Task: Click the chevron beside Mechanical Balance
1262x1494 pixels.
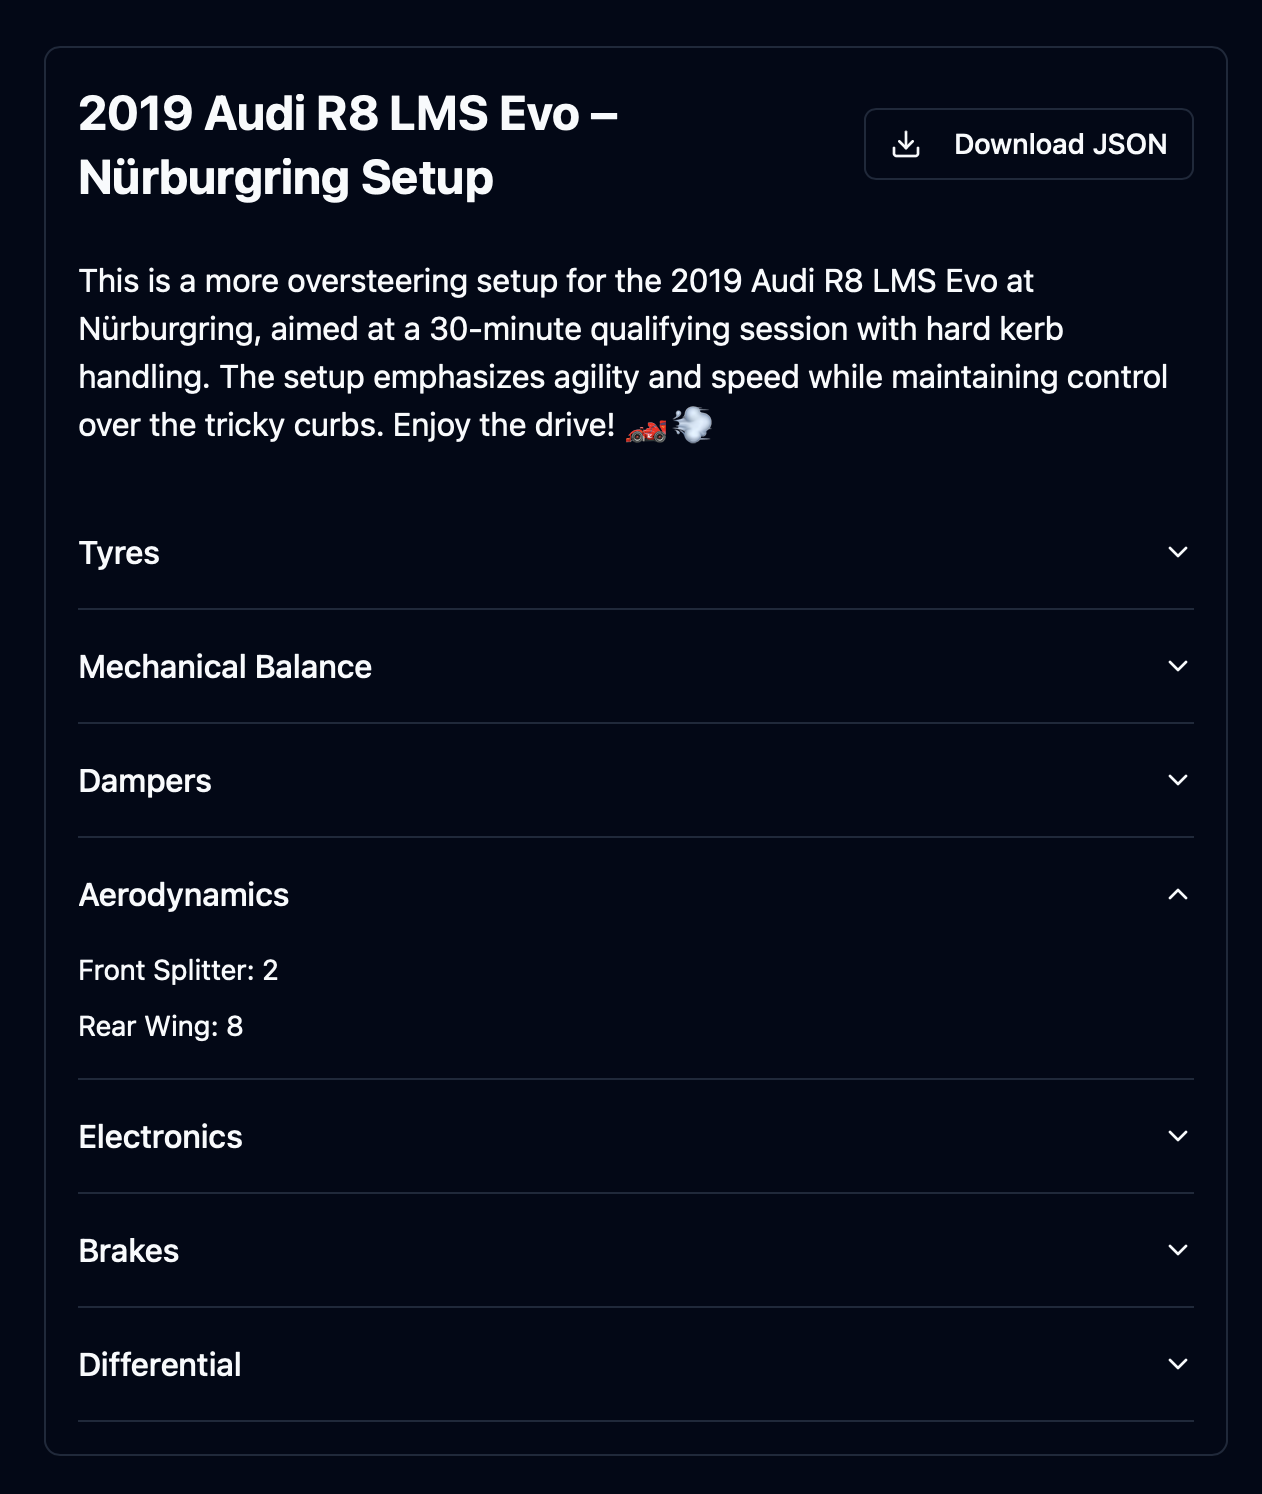Action: [x=1178, y=664]
